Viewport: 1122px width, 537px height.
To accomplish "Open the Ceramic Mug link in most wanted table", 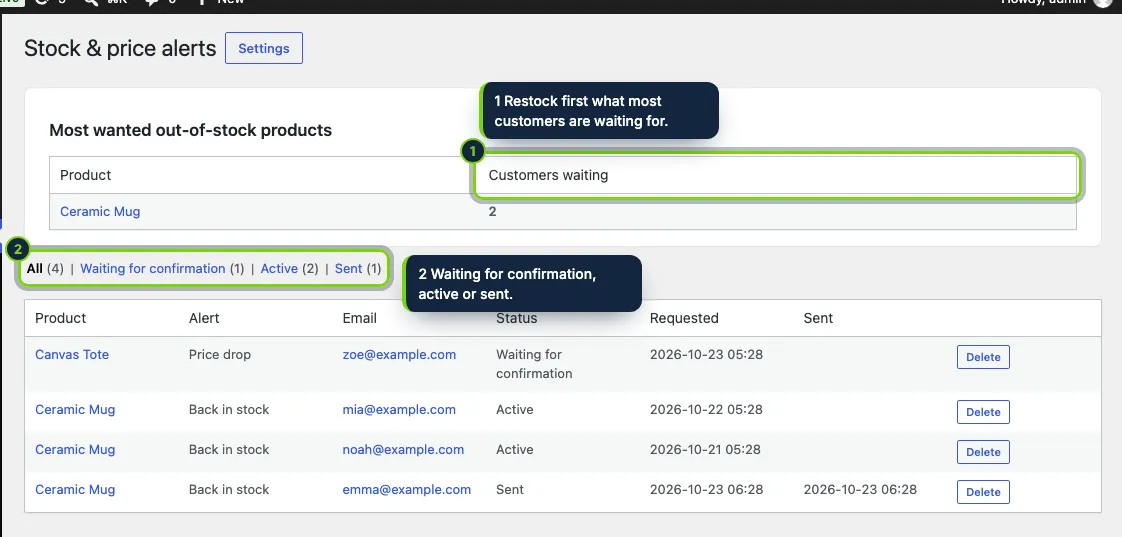I will 100,211.
